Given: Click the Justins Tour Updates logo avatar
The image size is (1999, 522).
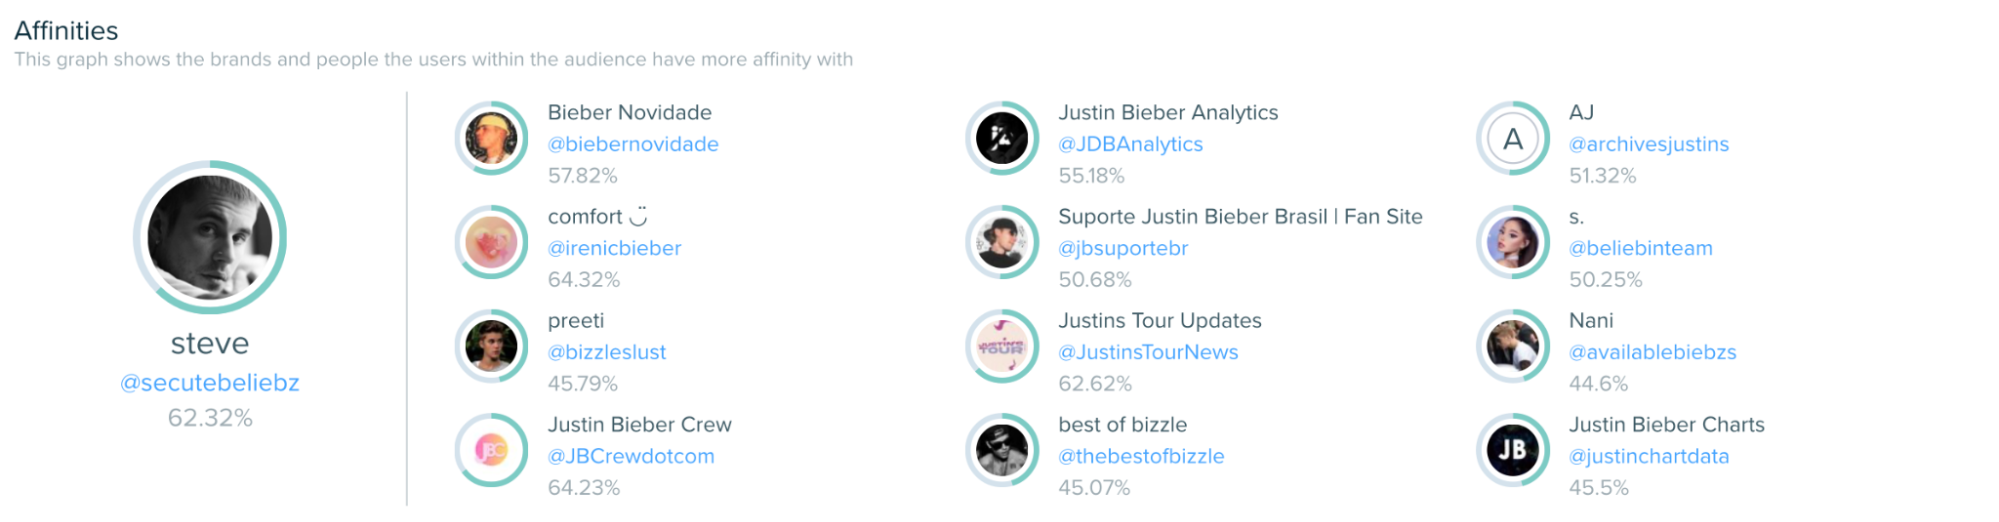Looking at the screenshot, I should point(1002,346).
